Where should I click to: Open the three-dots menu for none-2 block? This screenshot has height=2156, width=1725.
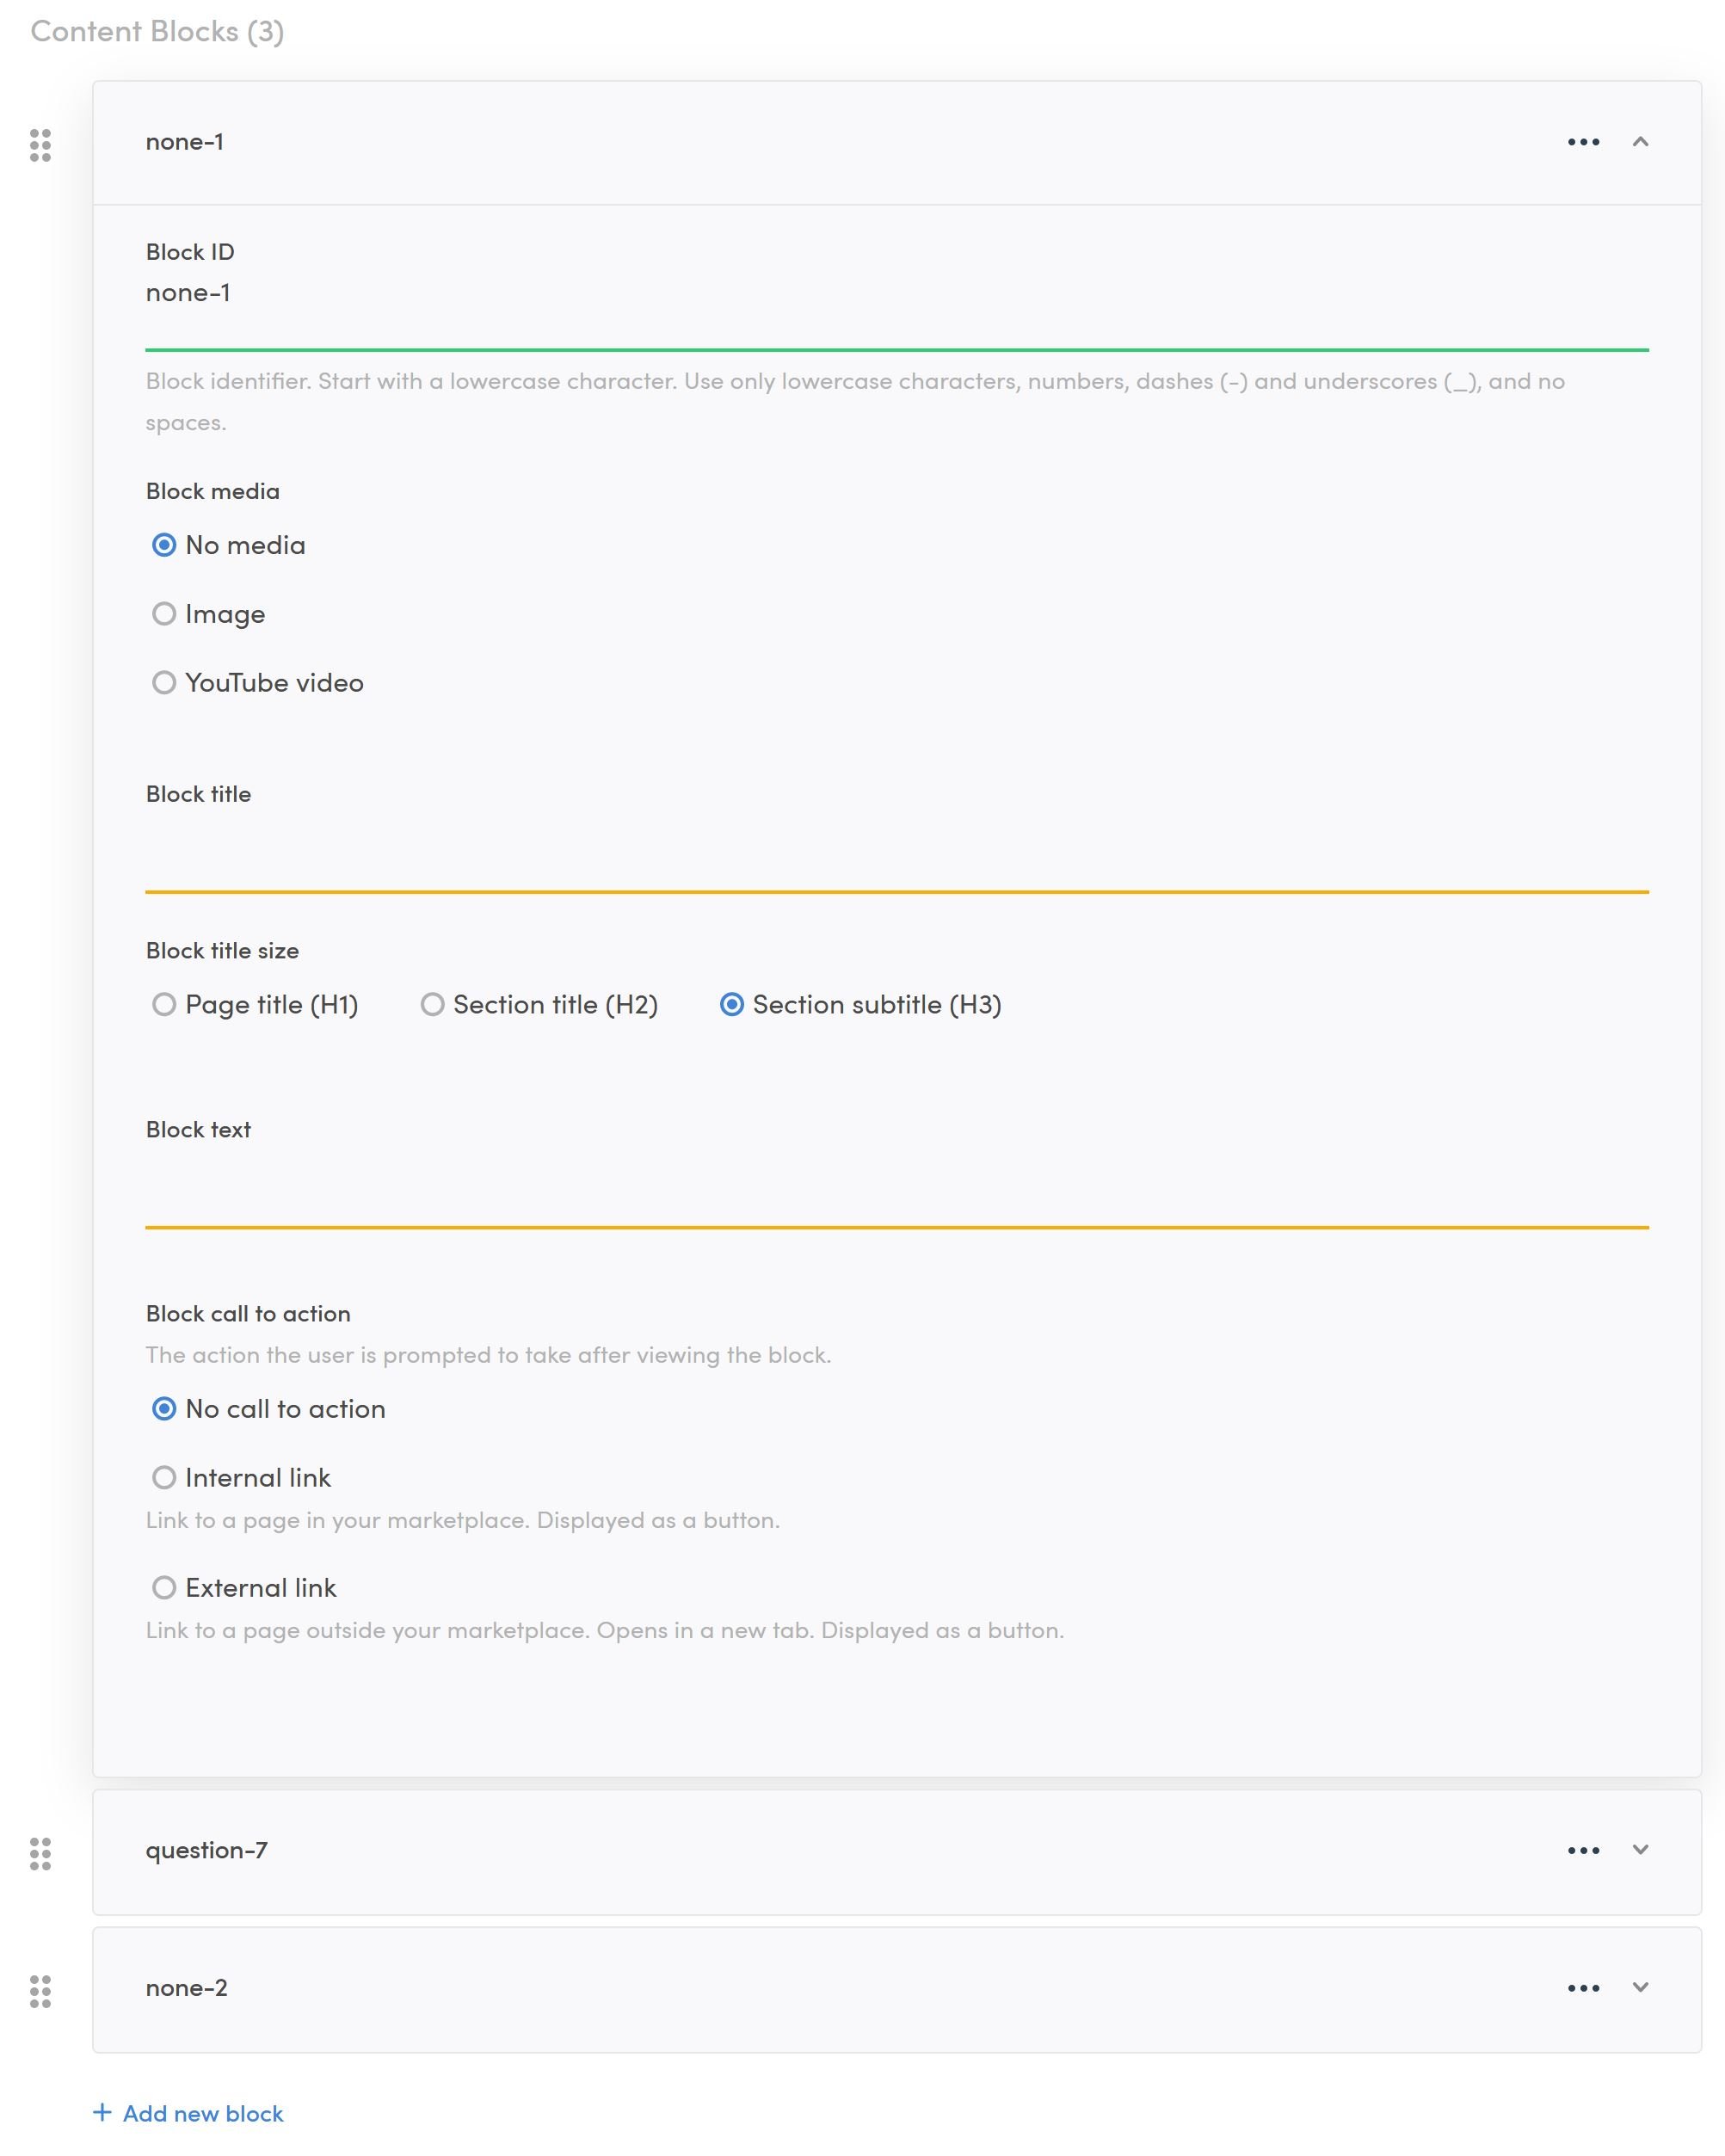click(1583, 1989)
